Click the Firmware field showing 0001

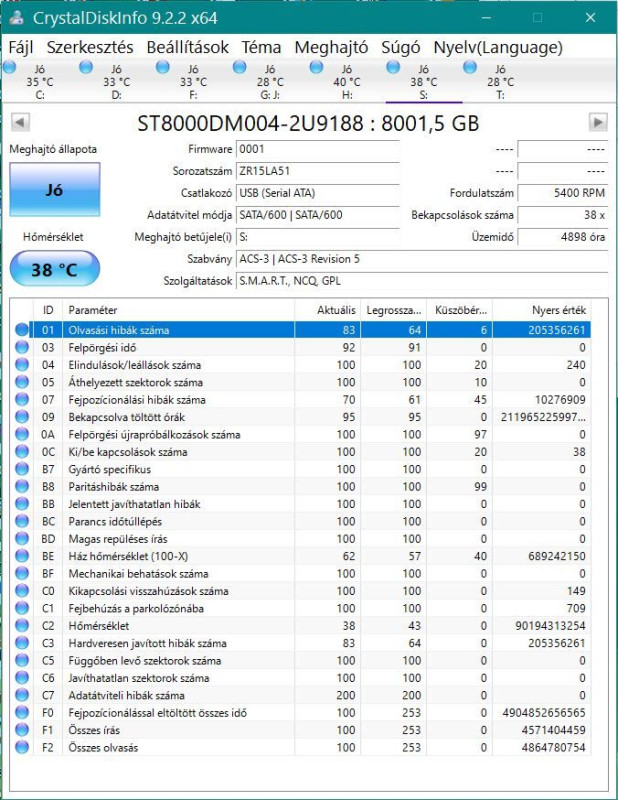(317, 149)
